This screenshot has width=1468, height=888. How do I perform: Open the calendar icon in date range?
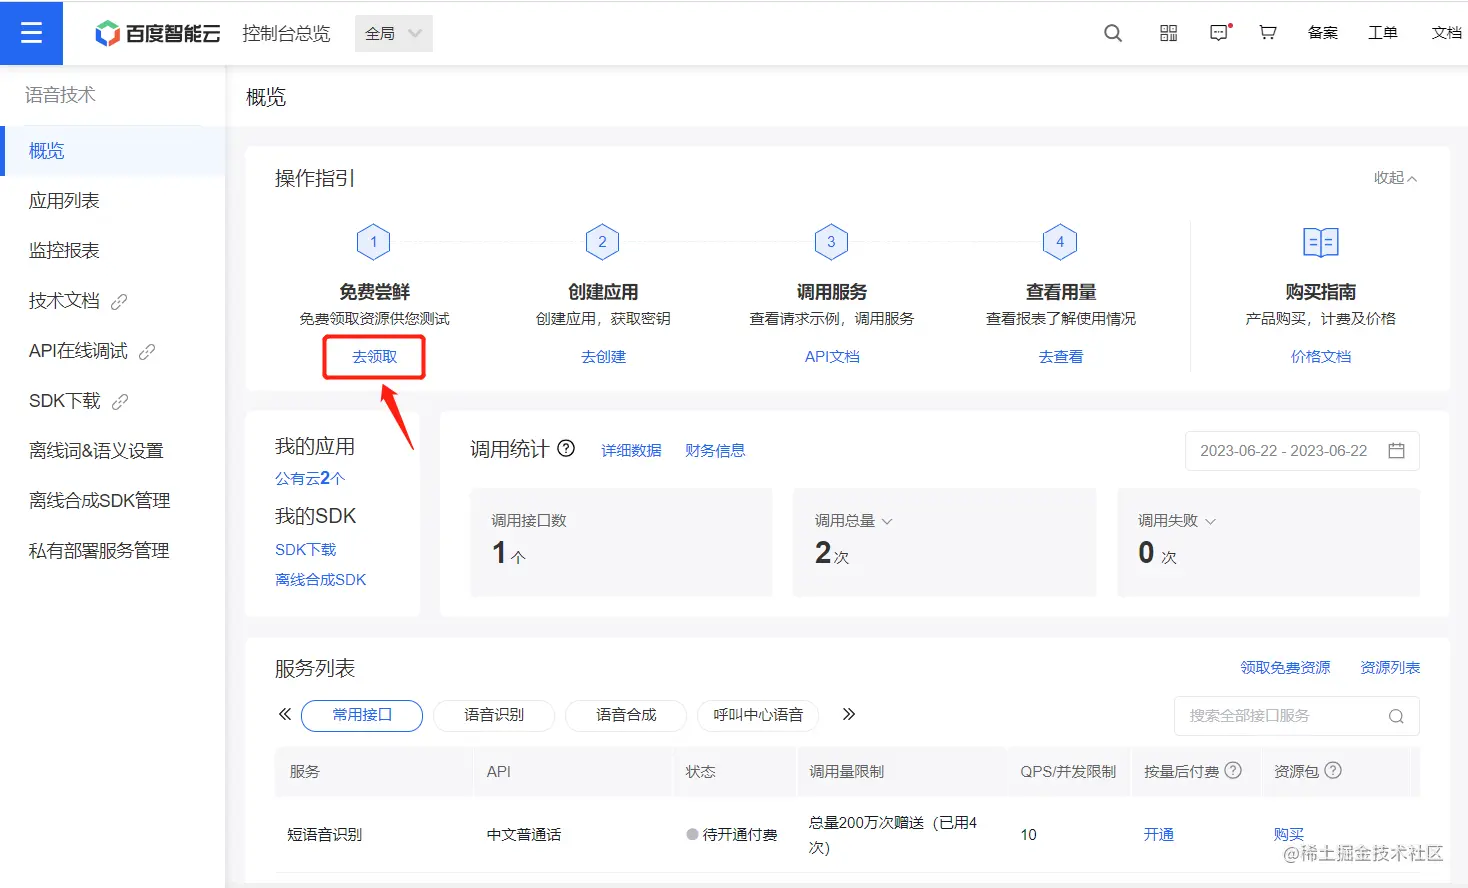pos(1397,451)
